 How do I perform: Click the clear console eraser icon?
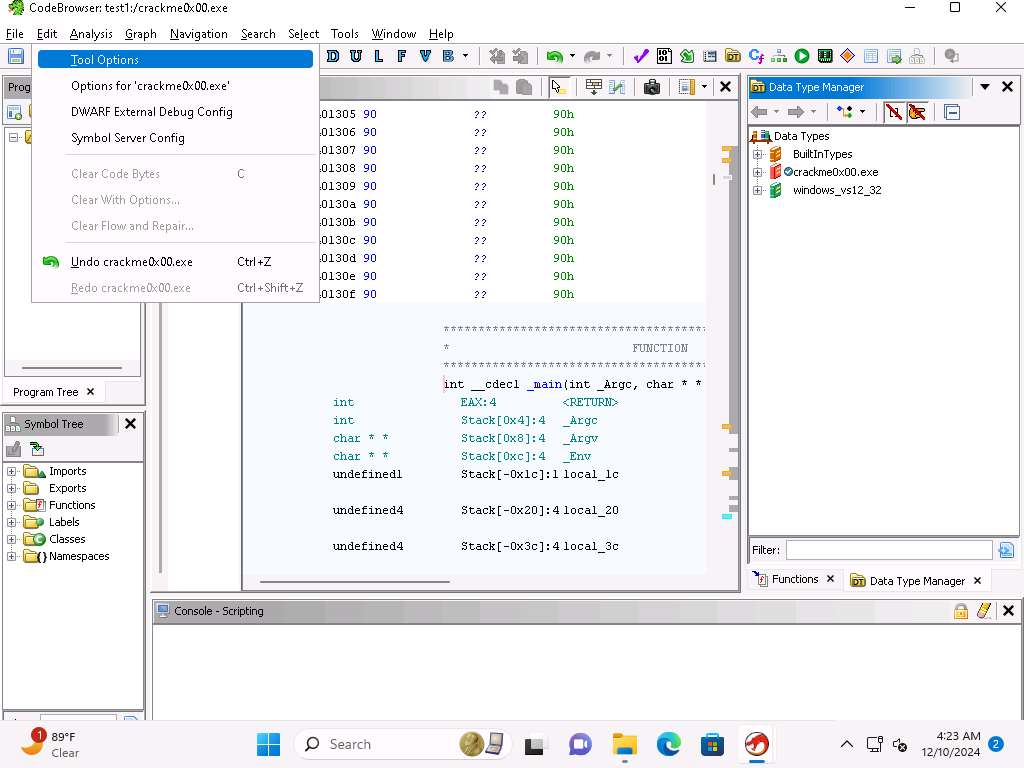[983, 611]
